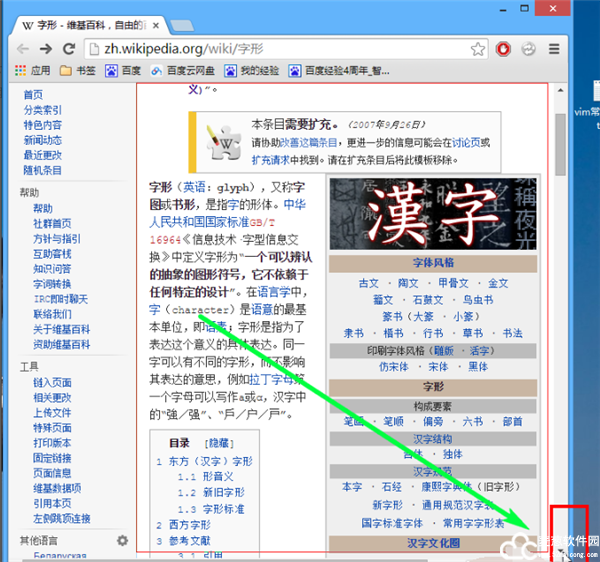Image resolution: width=600 pixels, height=562 pixels.
Task: Open the 打印版本 link in the toolbox
Action: pyautogui.click(x=52, y=443)
